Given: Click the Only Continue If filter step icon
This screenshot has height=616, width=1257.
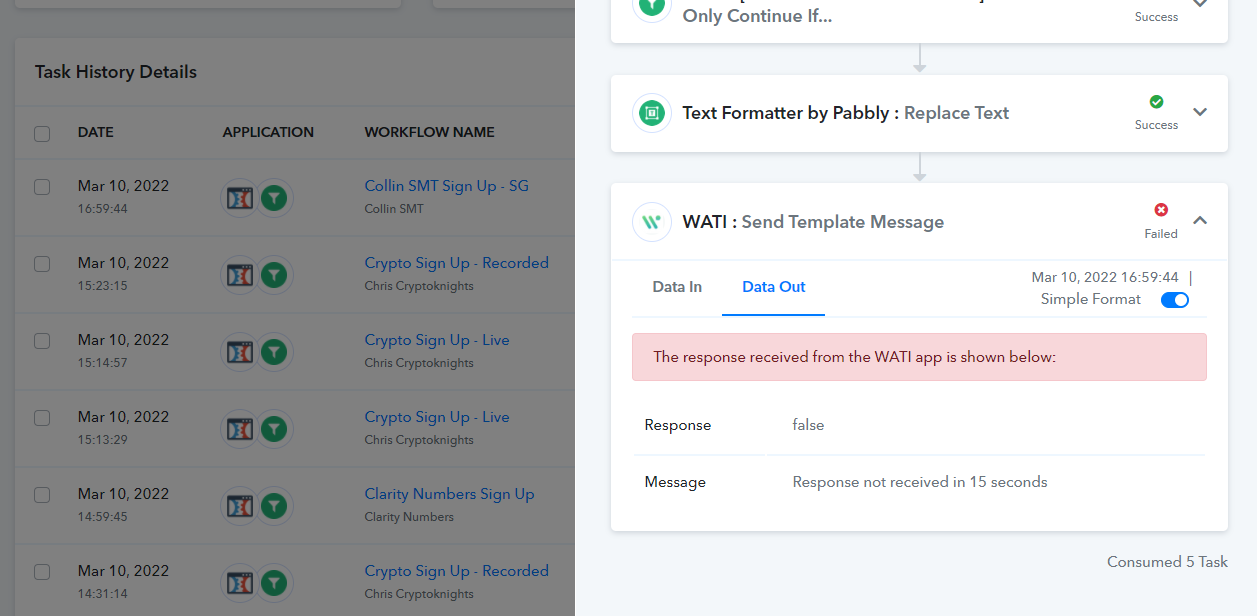Looking at the screenshot, I should click(652, 6).
